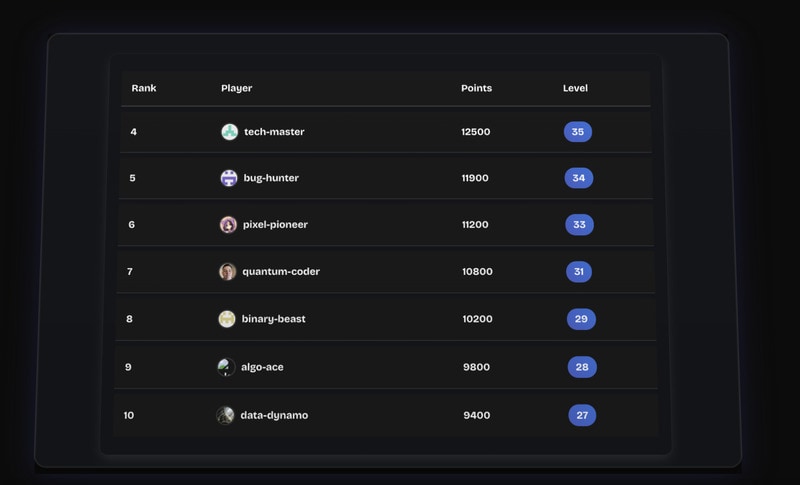
Task: Sort by the Player column header
Action: coord(236,88)
